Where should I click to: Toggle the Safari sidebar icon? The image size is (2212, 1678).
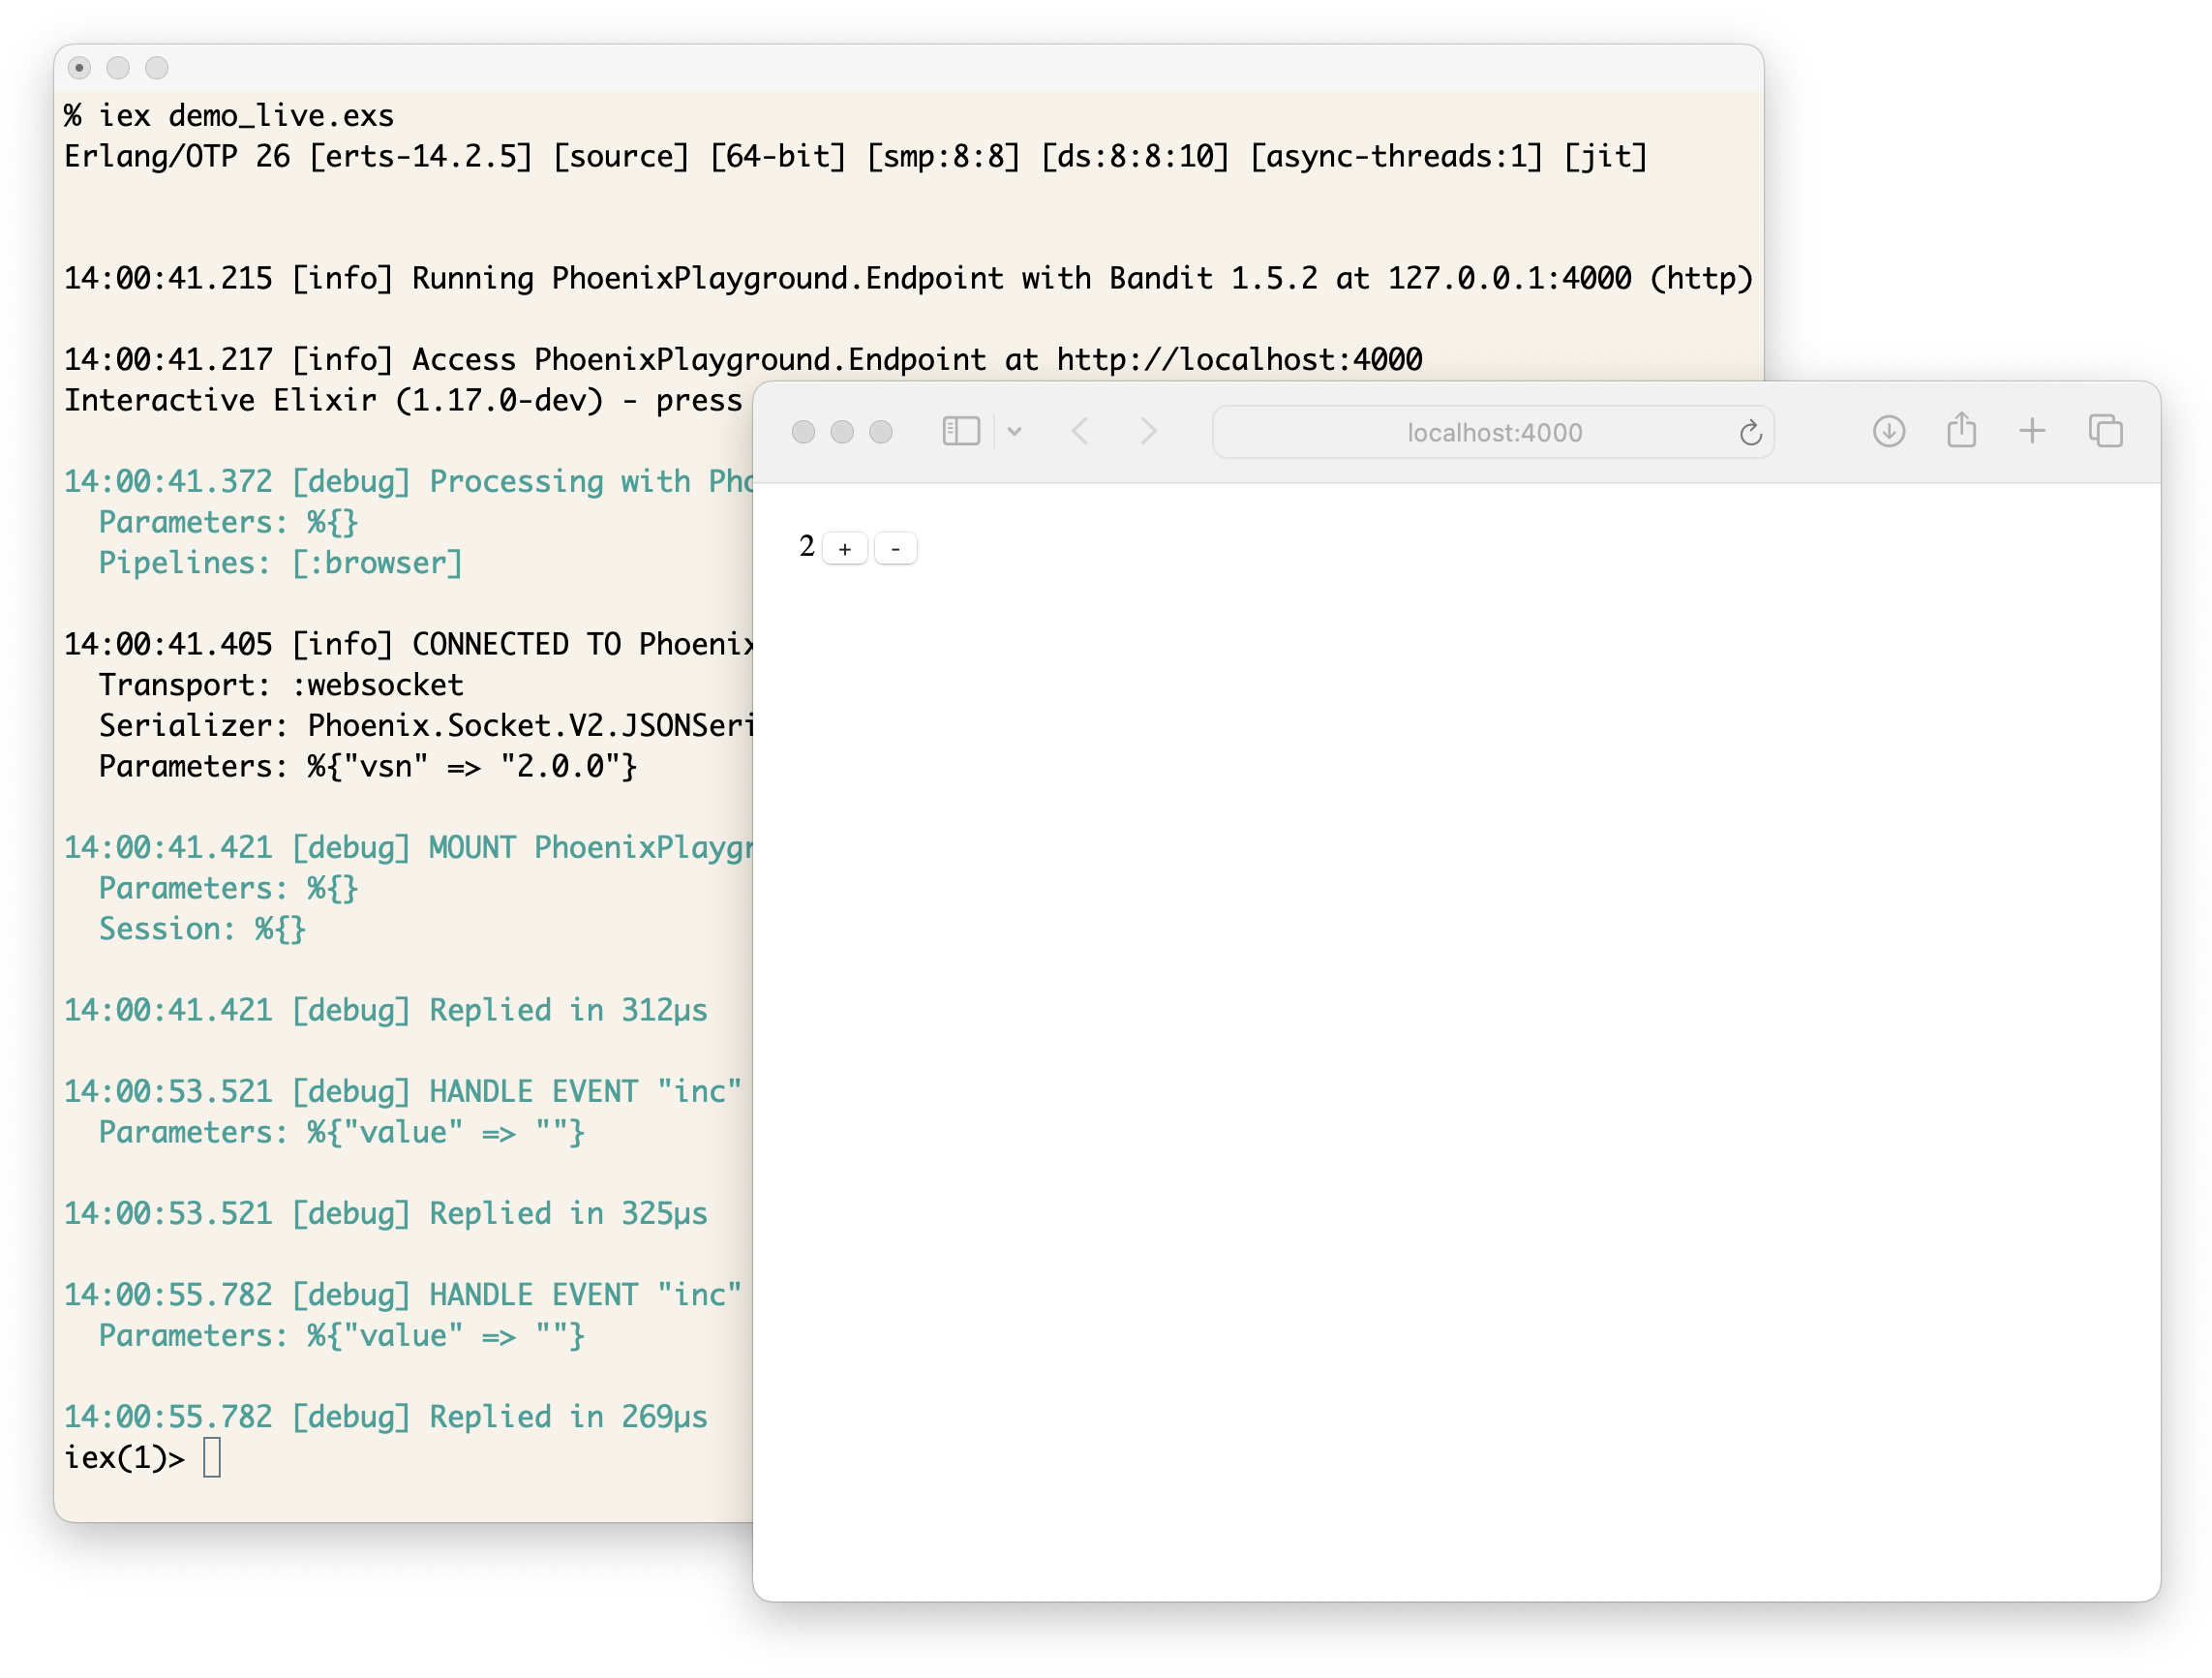[x=961, y=432]
